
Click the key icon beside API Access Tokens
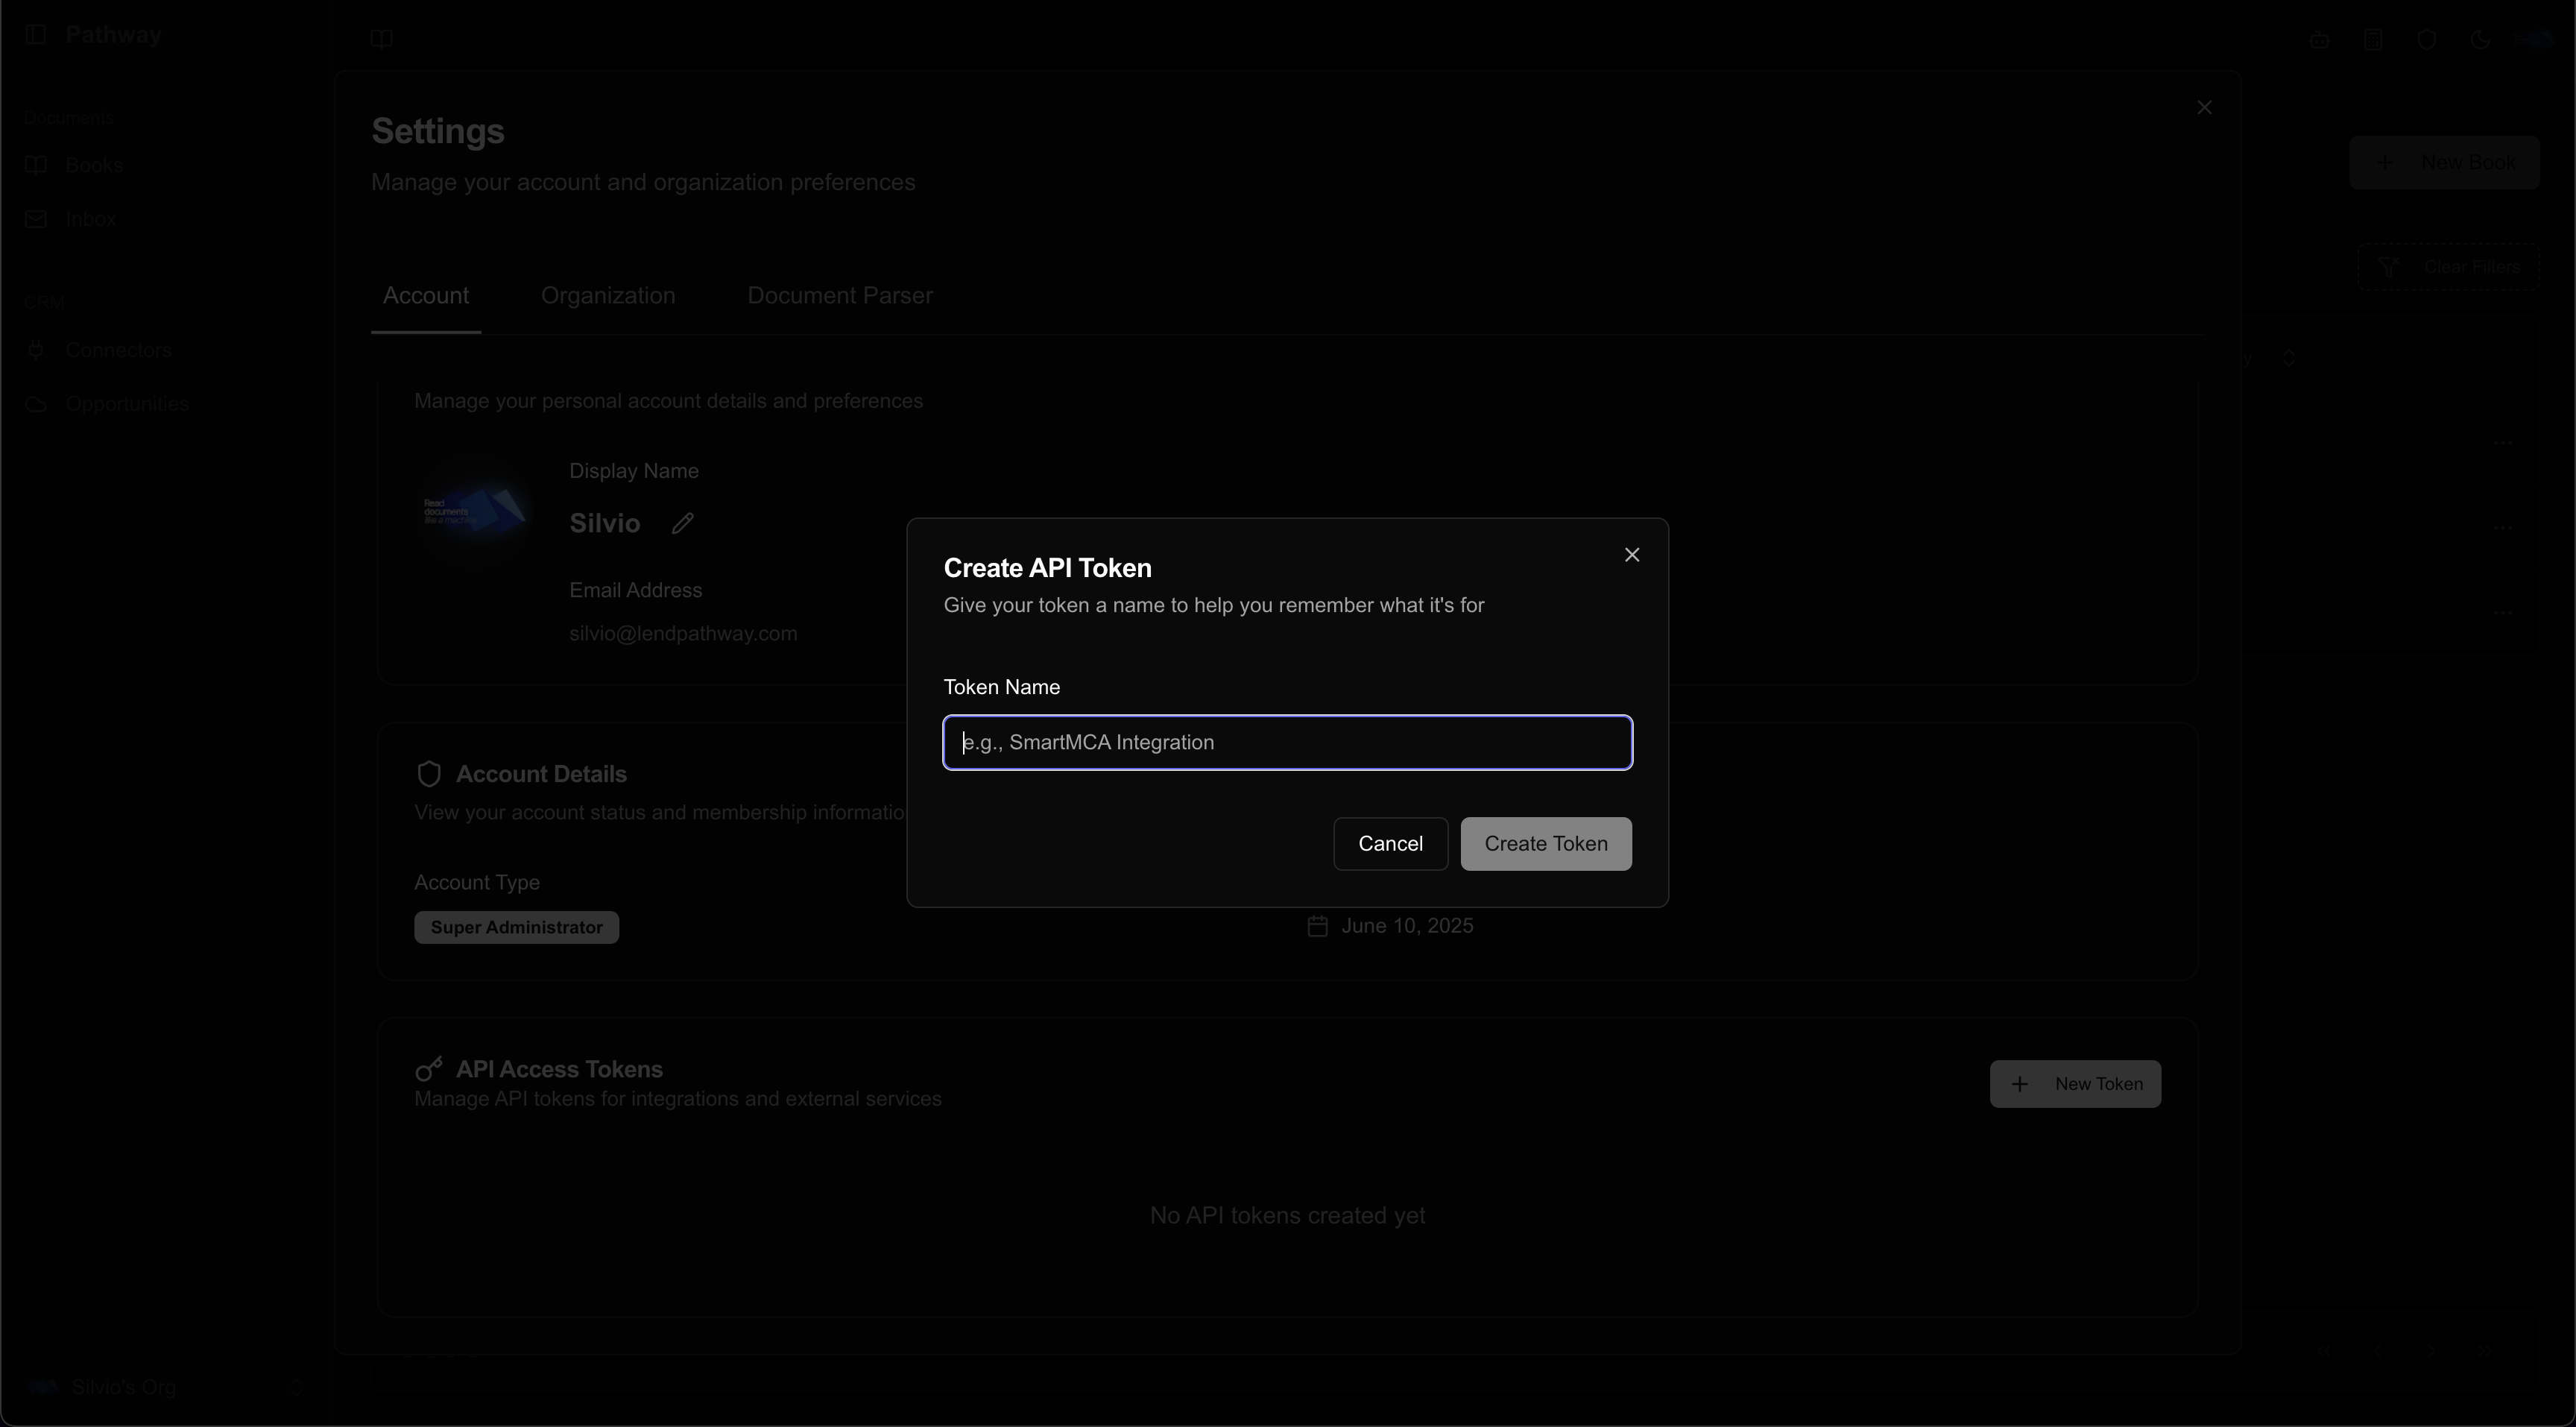430,1068
